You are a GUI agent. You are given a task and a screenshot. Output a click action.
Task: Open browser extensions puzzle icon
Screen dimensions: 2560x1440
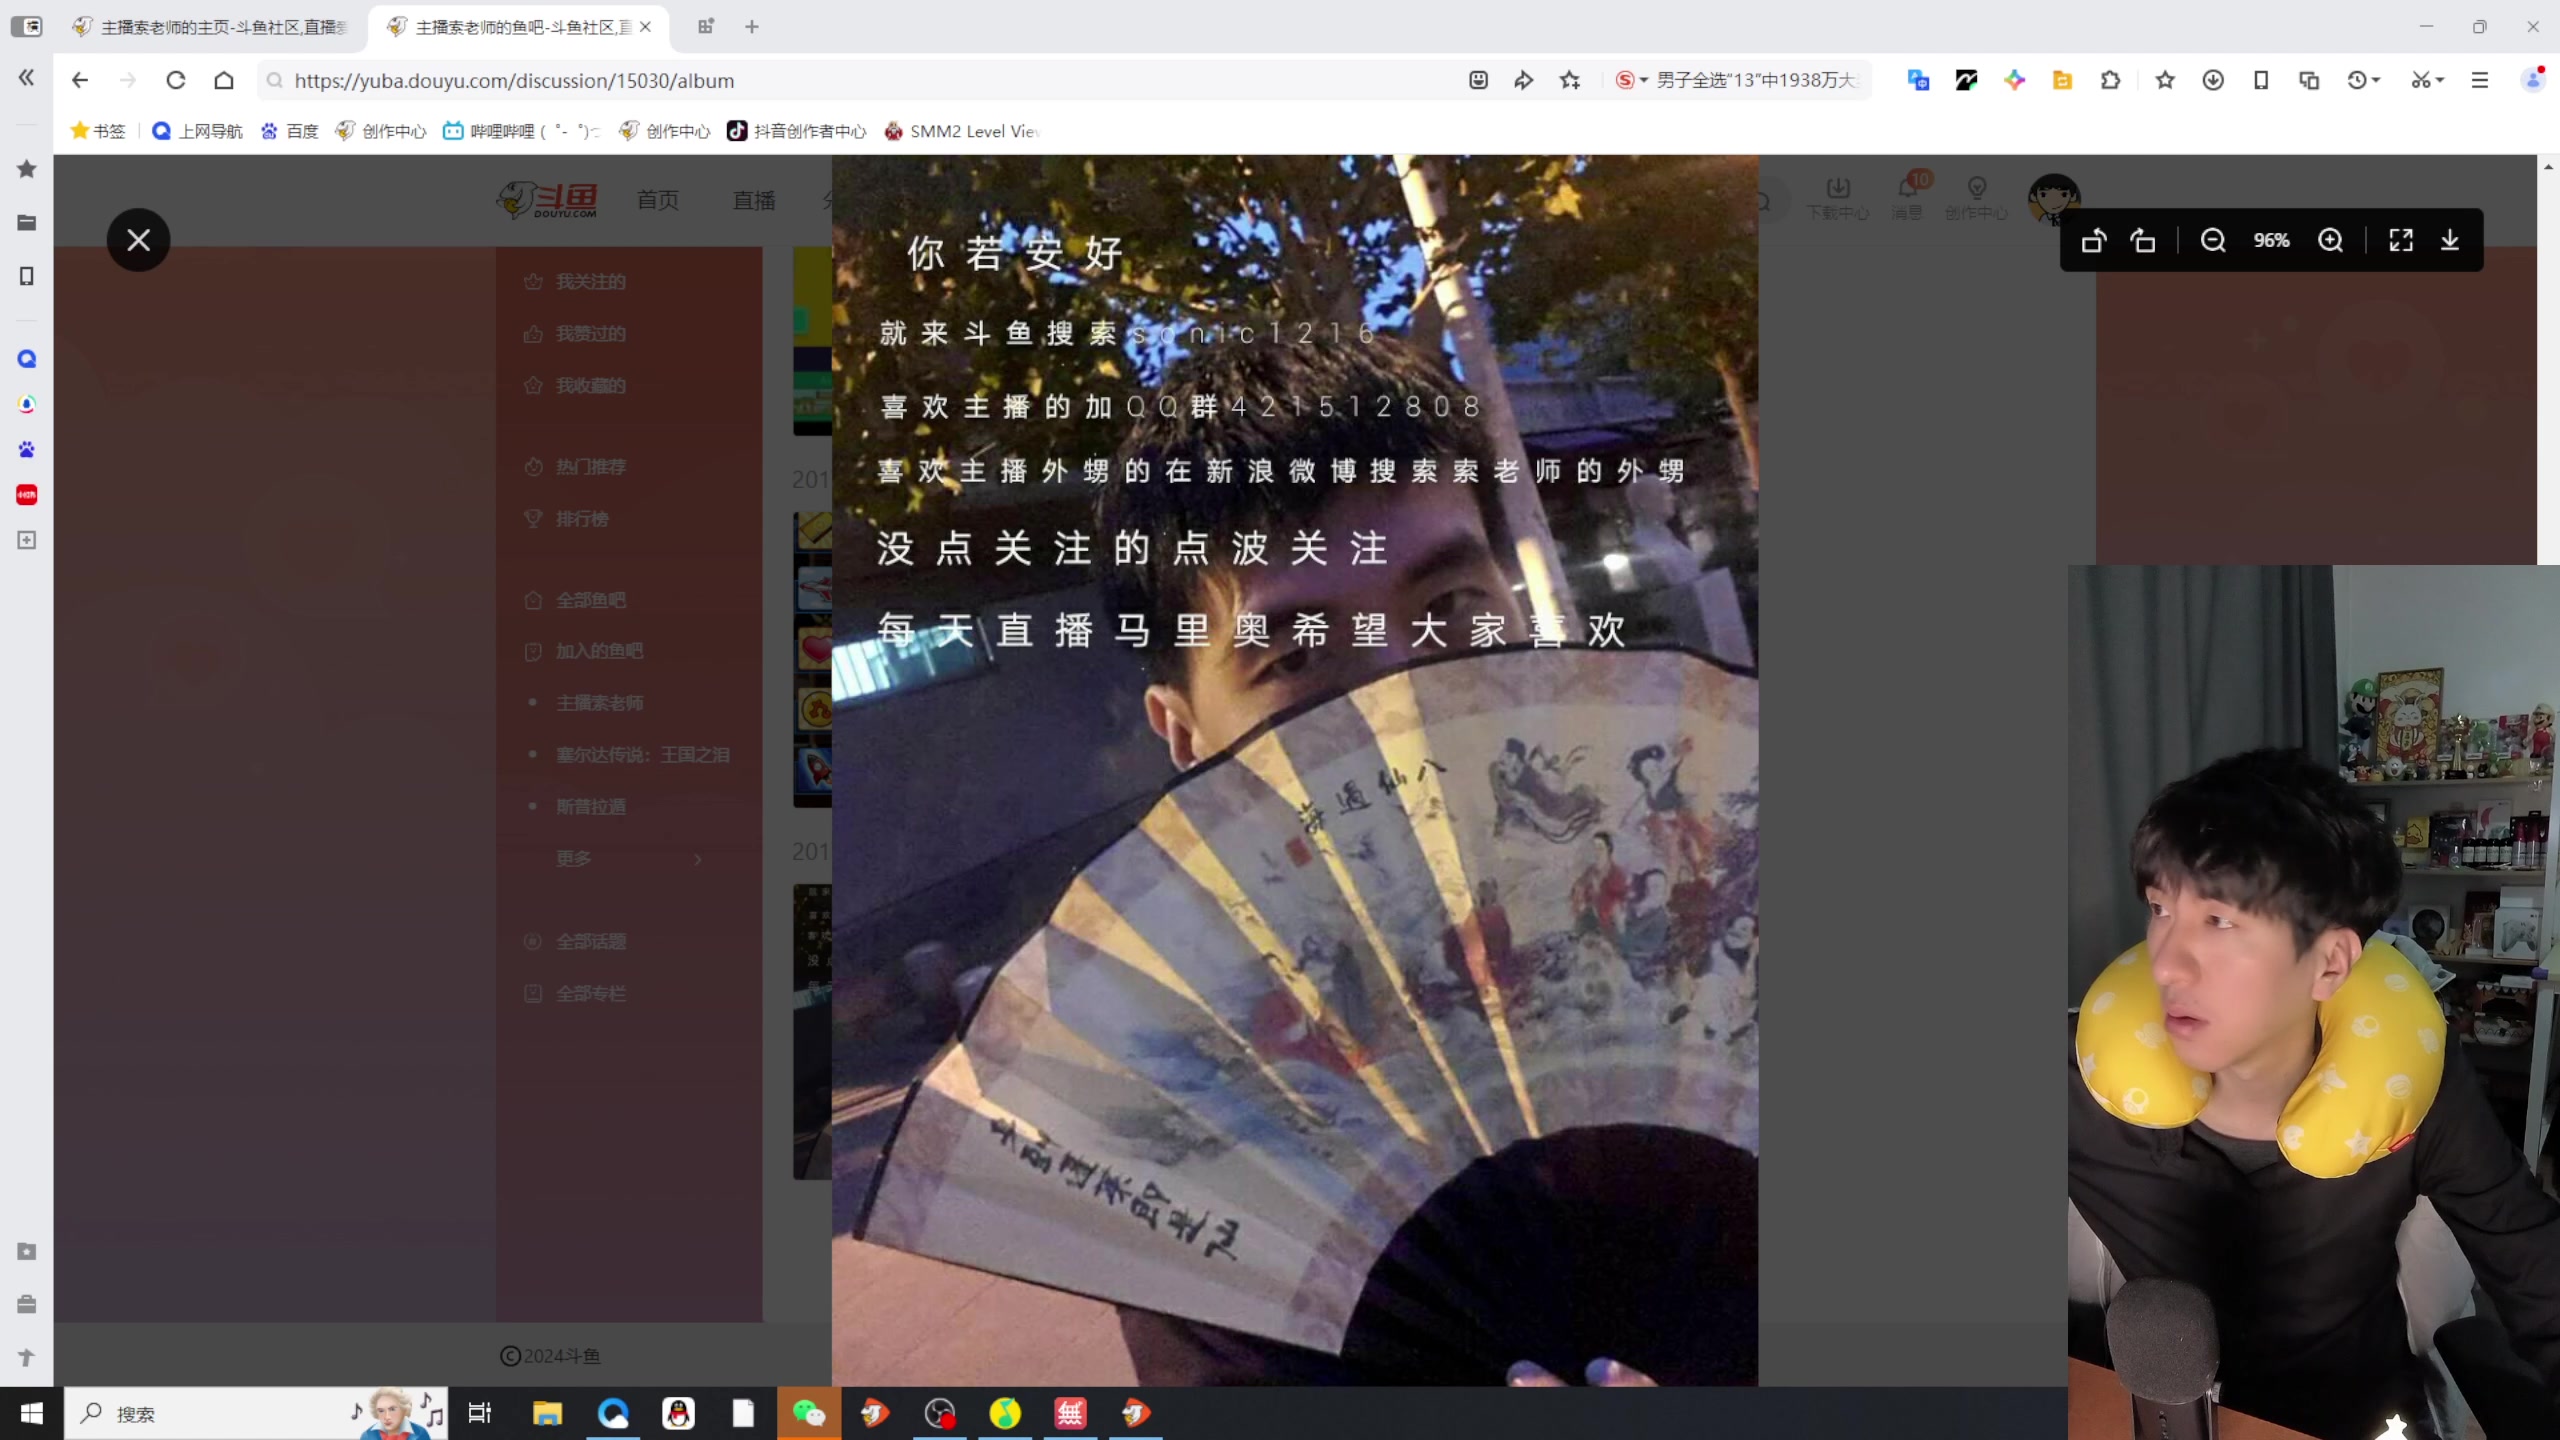click(2111, 80)
